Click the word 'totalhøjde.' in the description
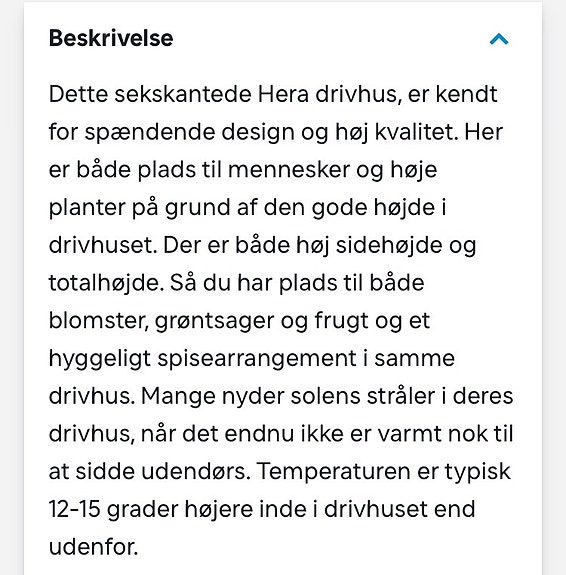 106,283
